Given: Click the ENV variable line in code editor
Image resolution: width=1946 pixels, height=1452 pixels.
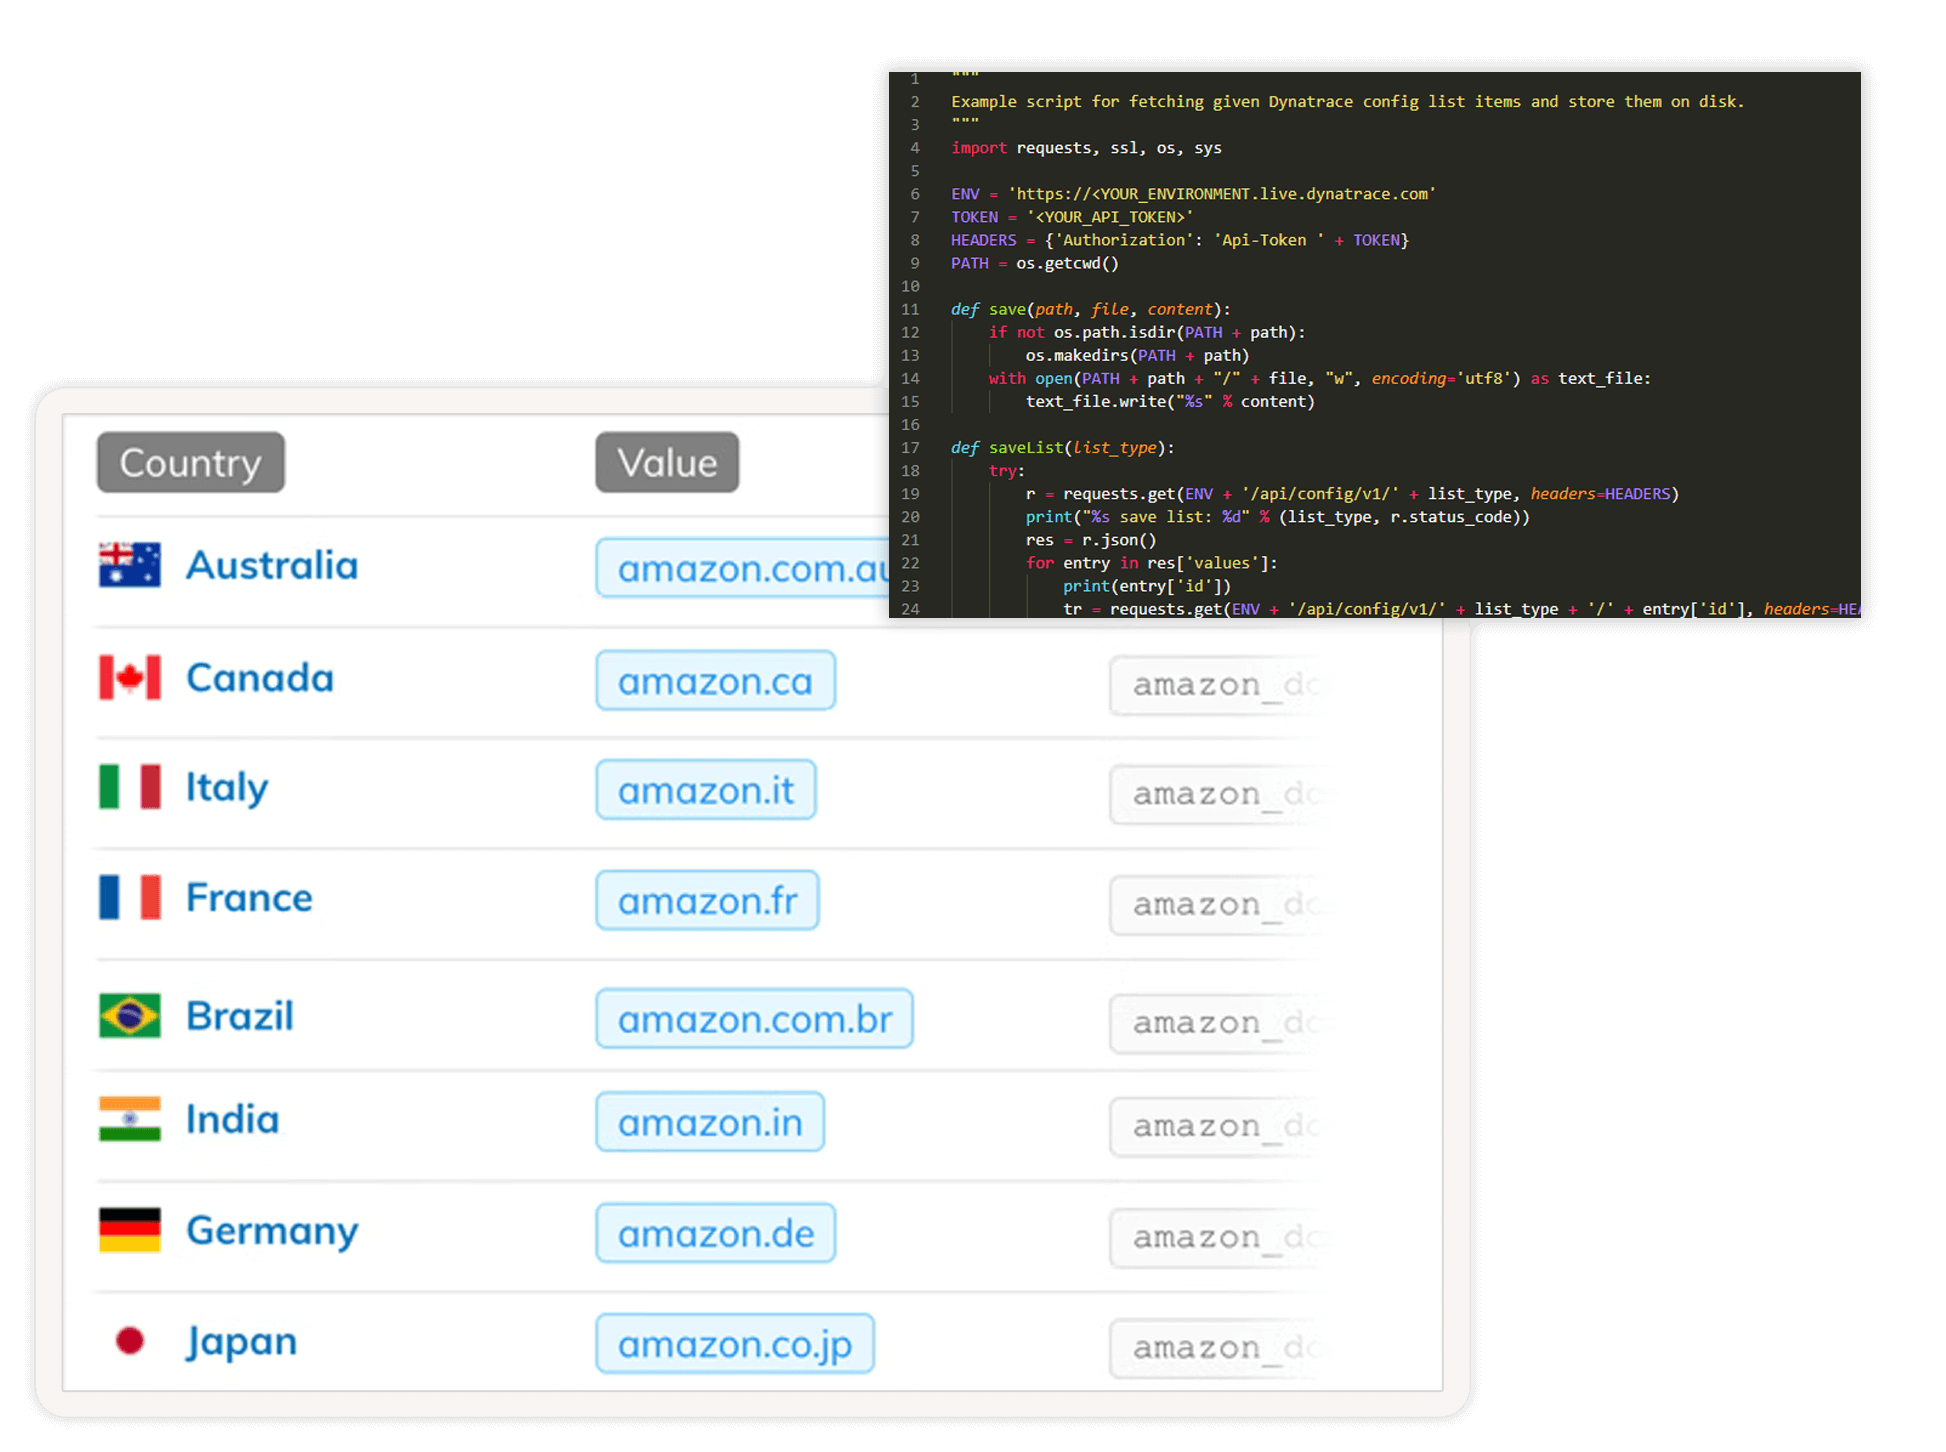Looking at the screenshot, I should 1193,194.
